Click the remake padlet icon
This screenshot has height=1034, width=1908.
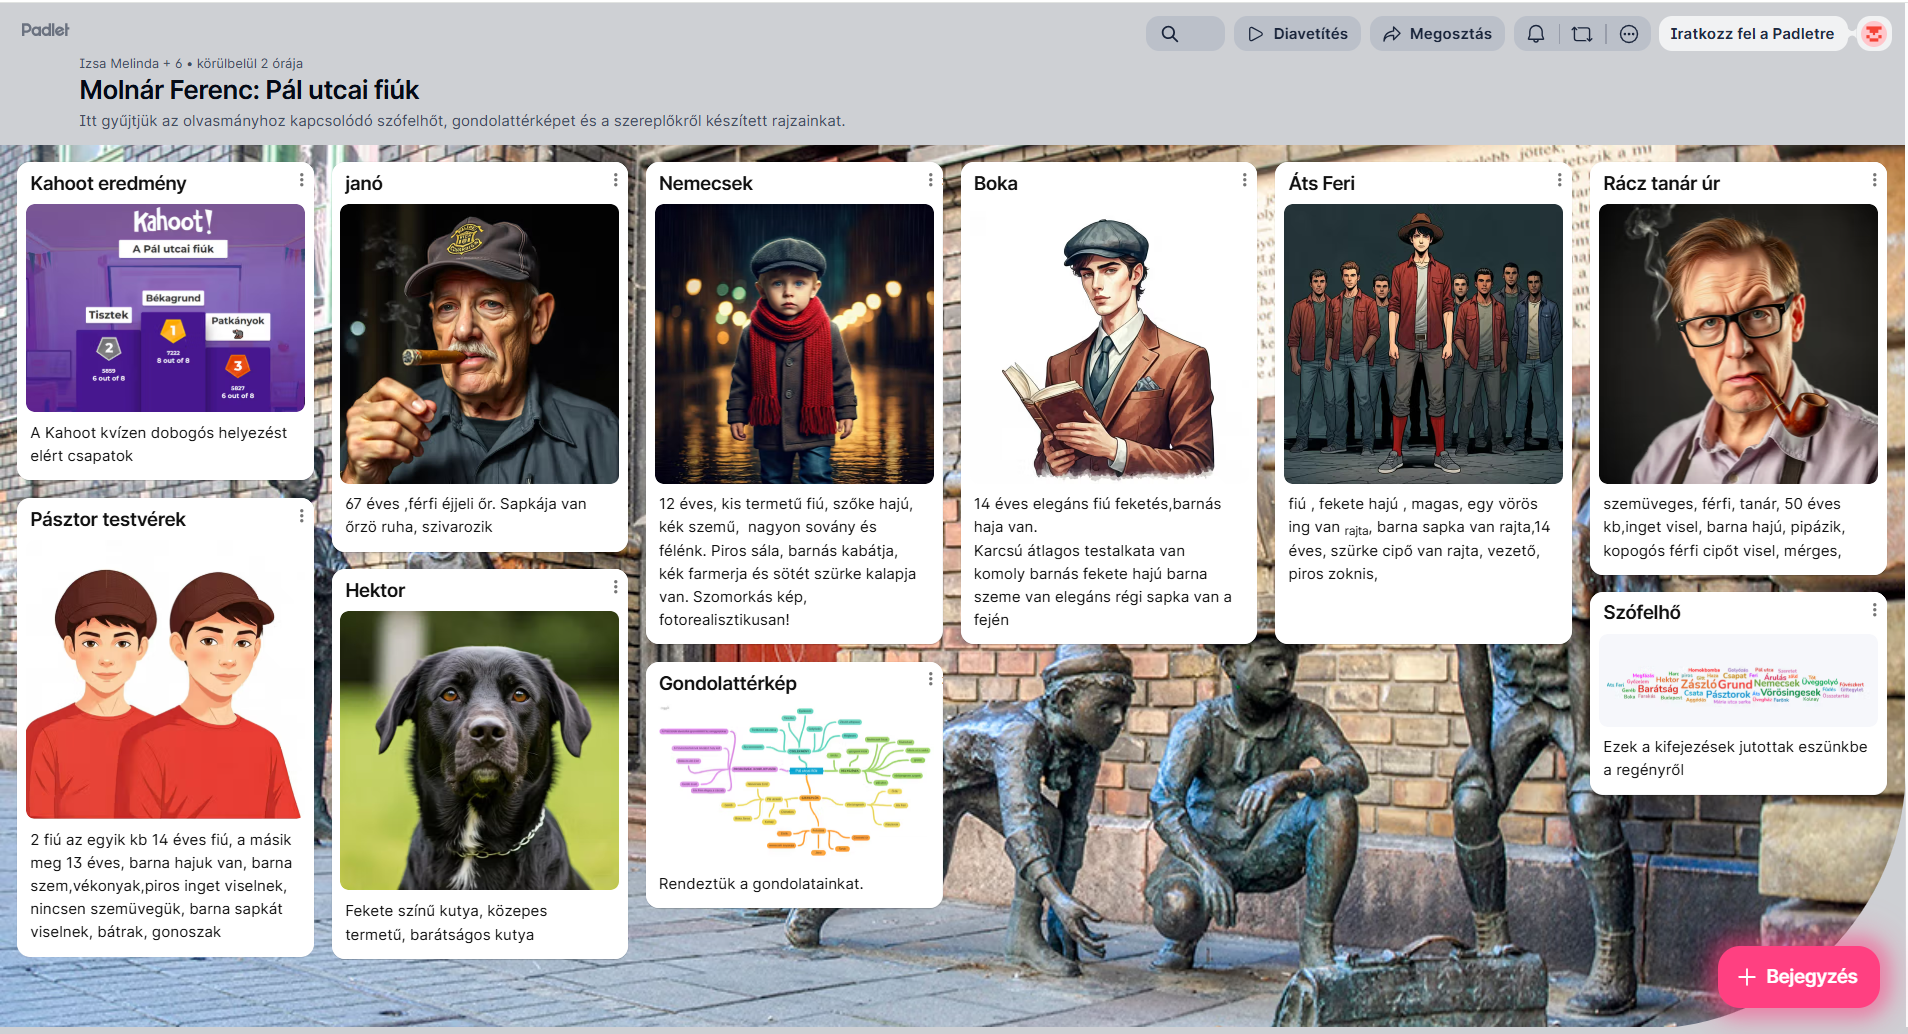(1582, 34)
